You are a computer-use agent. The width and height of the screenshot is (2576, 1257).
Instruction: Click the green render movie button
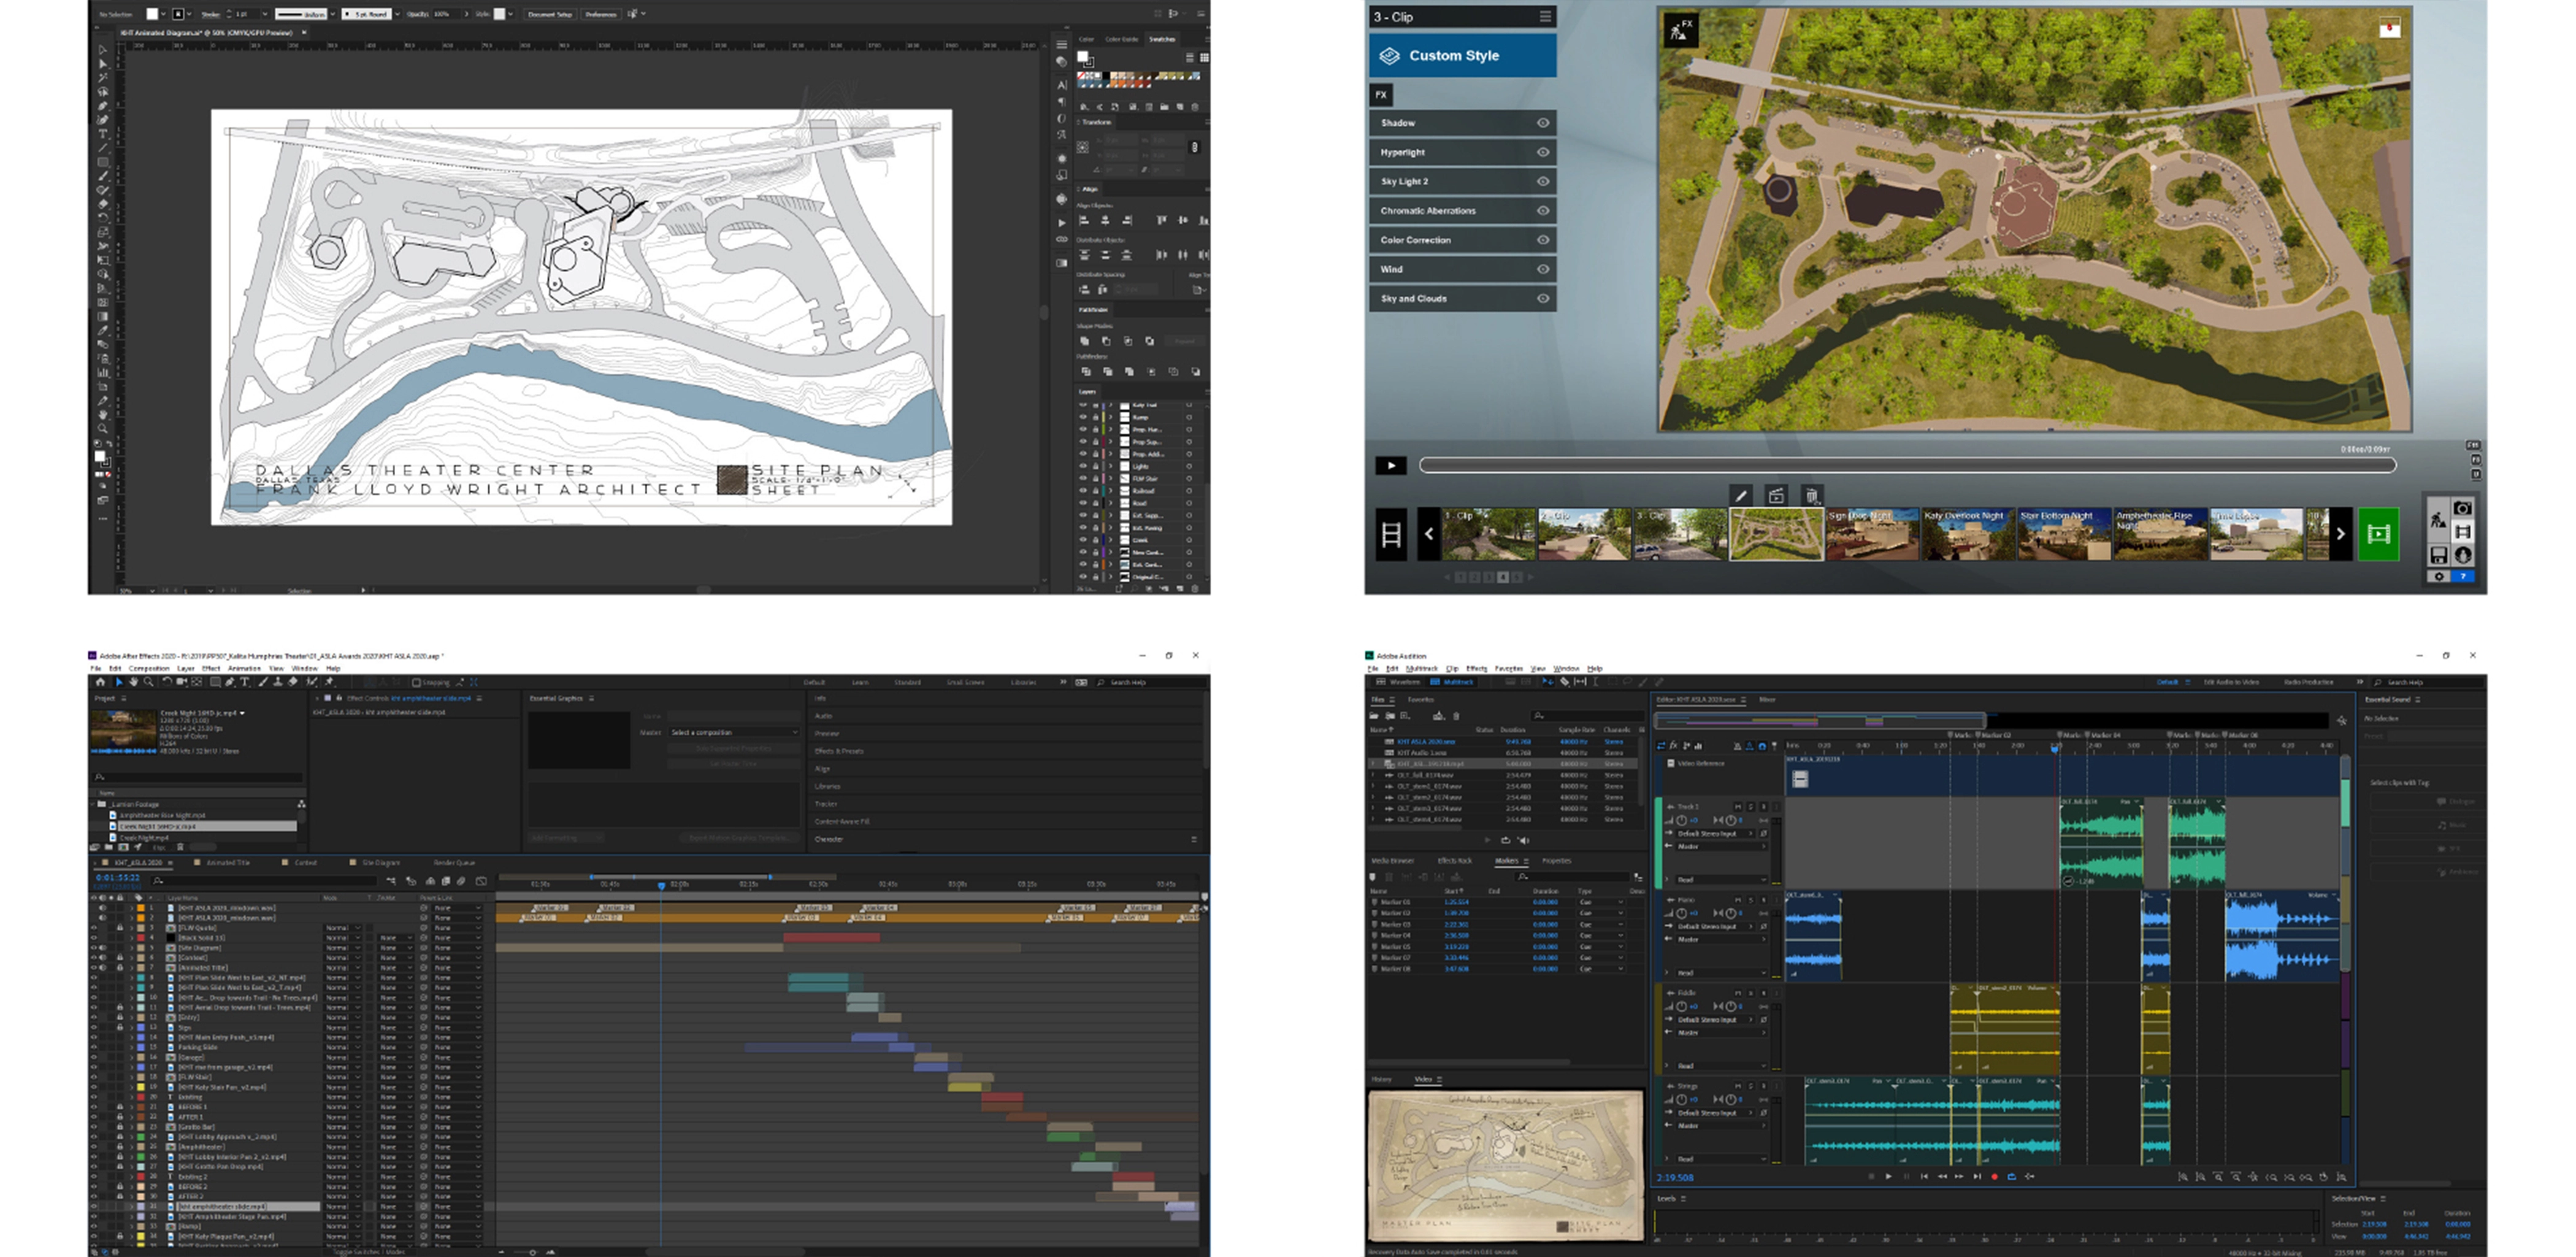tap(2379, 534)
